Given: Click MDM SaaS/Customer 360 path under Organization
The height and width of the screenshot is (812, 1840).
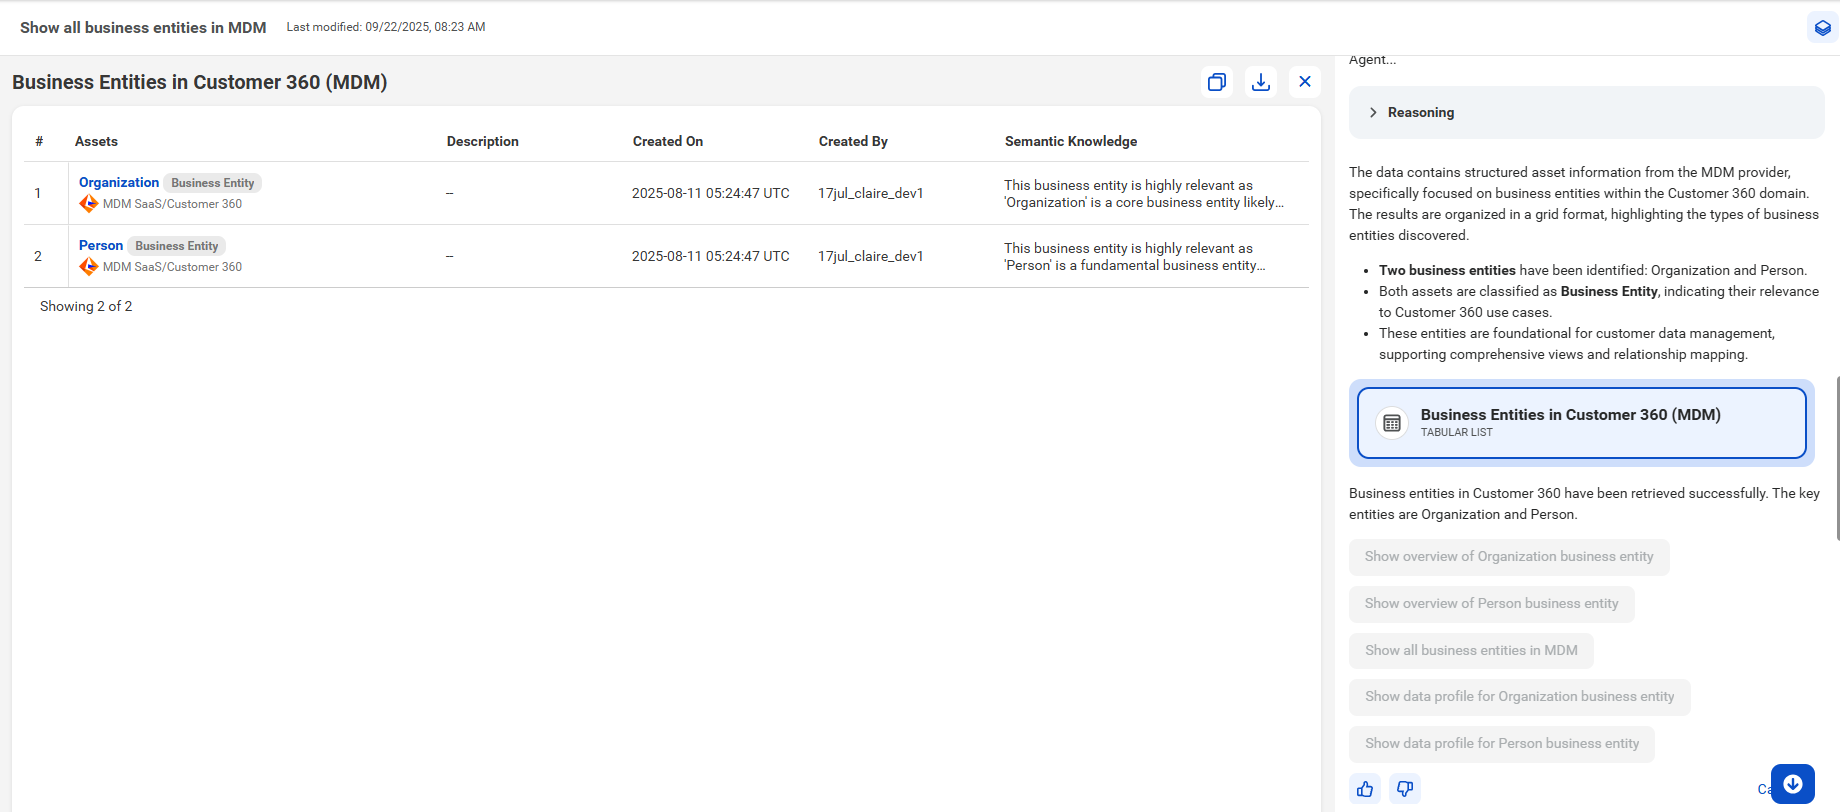Looking at the screenshot, I should point(172,204).
